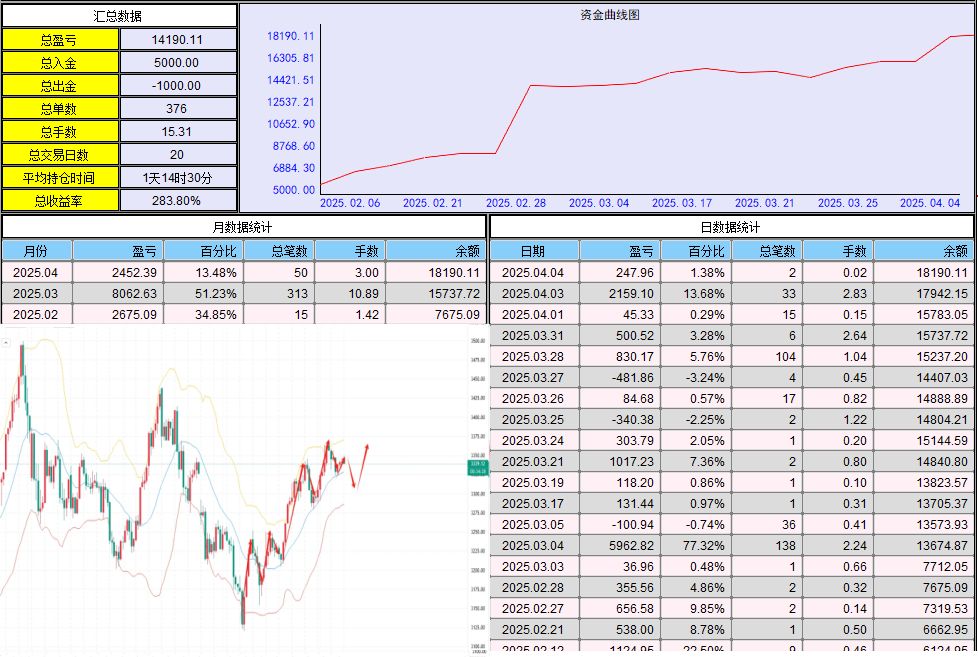Select the 总单数 label
The height and width of the screenshot is (657, 978).
60,109
